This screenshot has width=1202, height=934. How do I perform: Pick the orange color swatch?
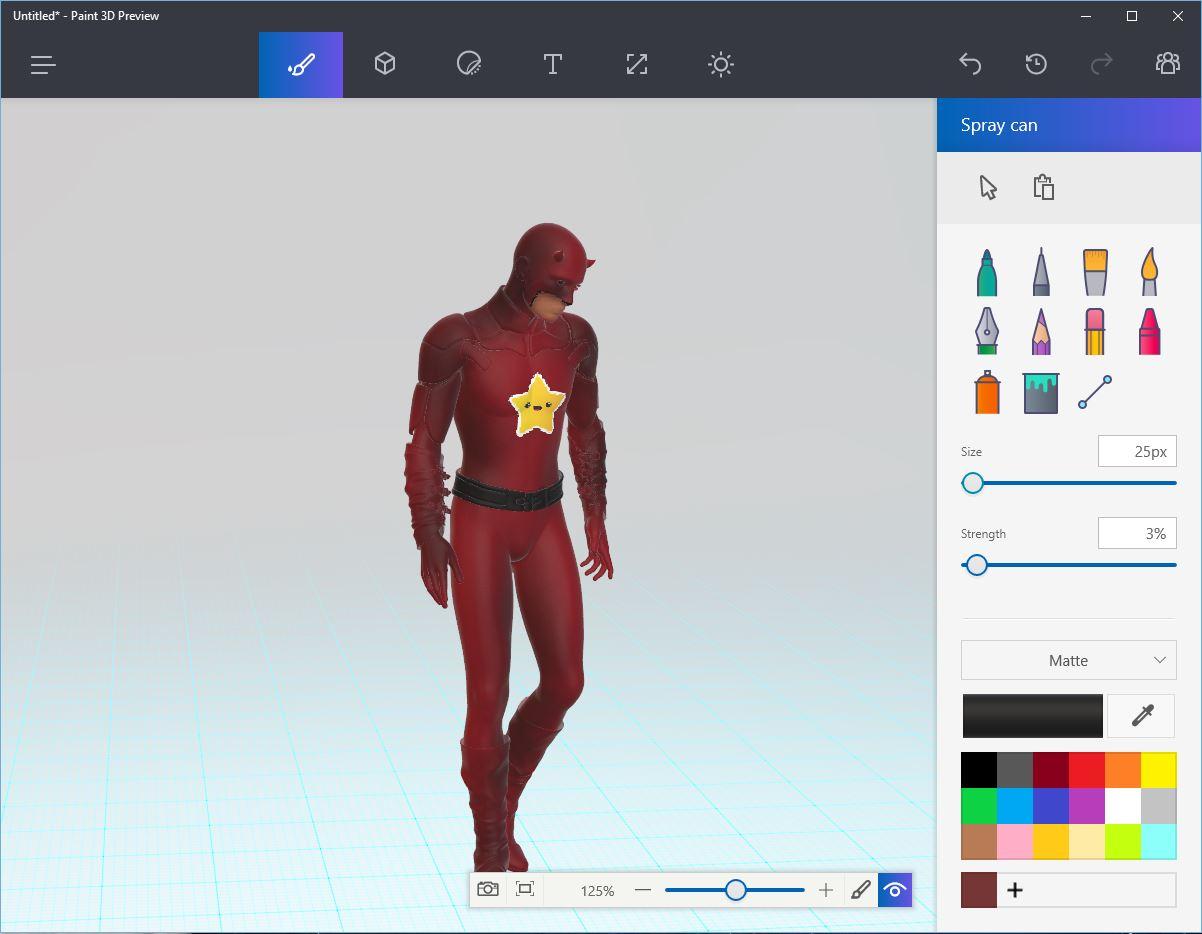click(x=1123, y=770)
